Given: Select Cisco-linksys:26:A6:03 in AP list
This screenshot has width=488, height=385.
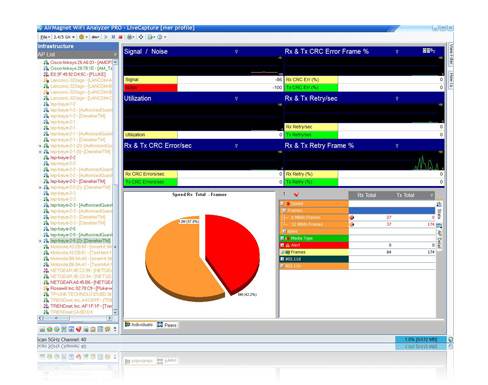Looking at the screenshot, I should point(81,62).
